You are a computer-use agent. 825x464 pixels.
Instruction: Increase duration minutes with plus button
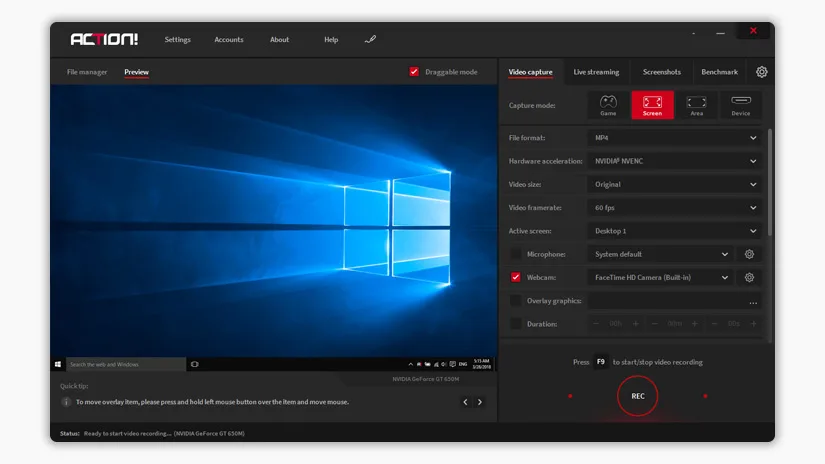695,324
